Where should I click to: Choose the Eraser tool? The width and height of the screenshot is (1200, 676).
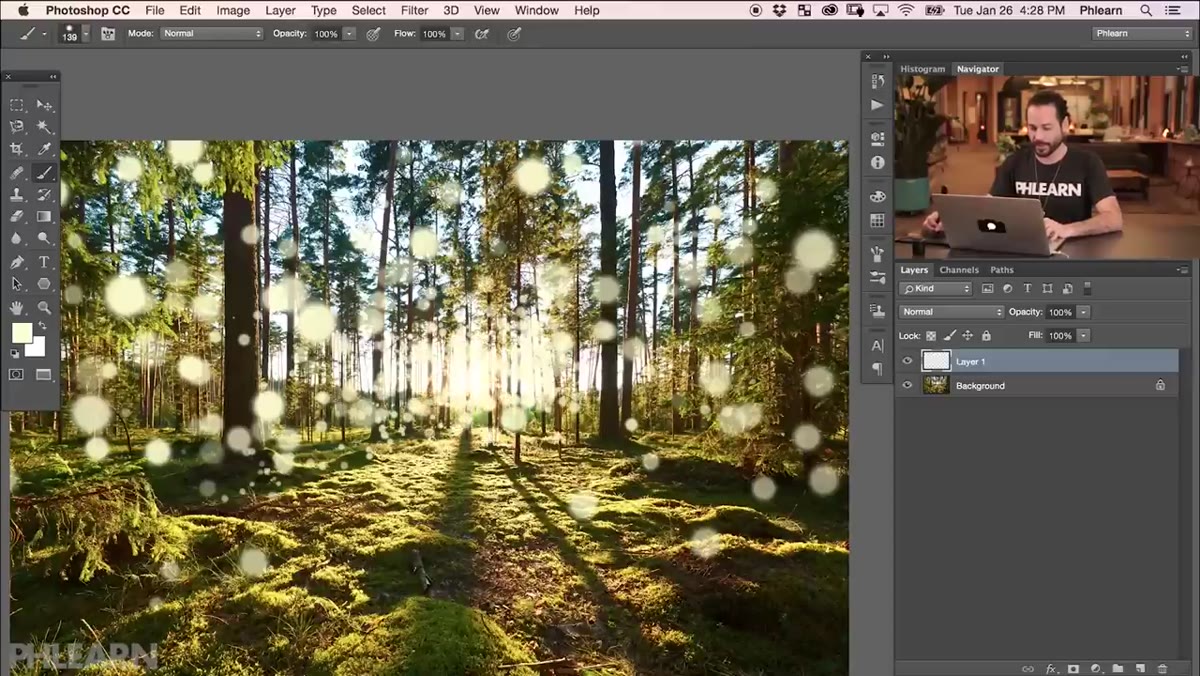coord(17,216)
